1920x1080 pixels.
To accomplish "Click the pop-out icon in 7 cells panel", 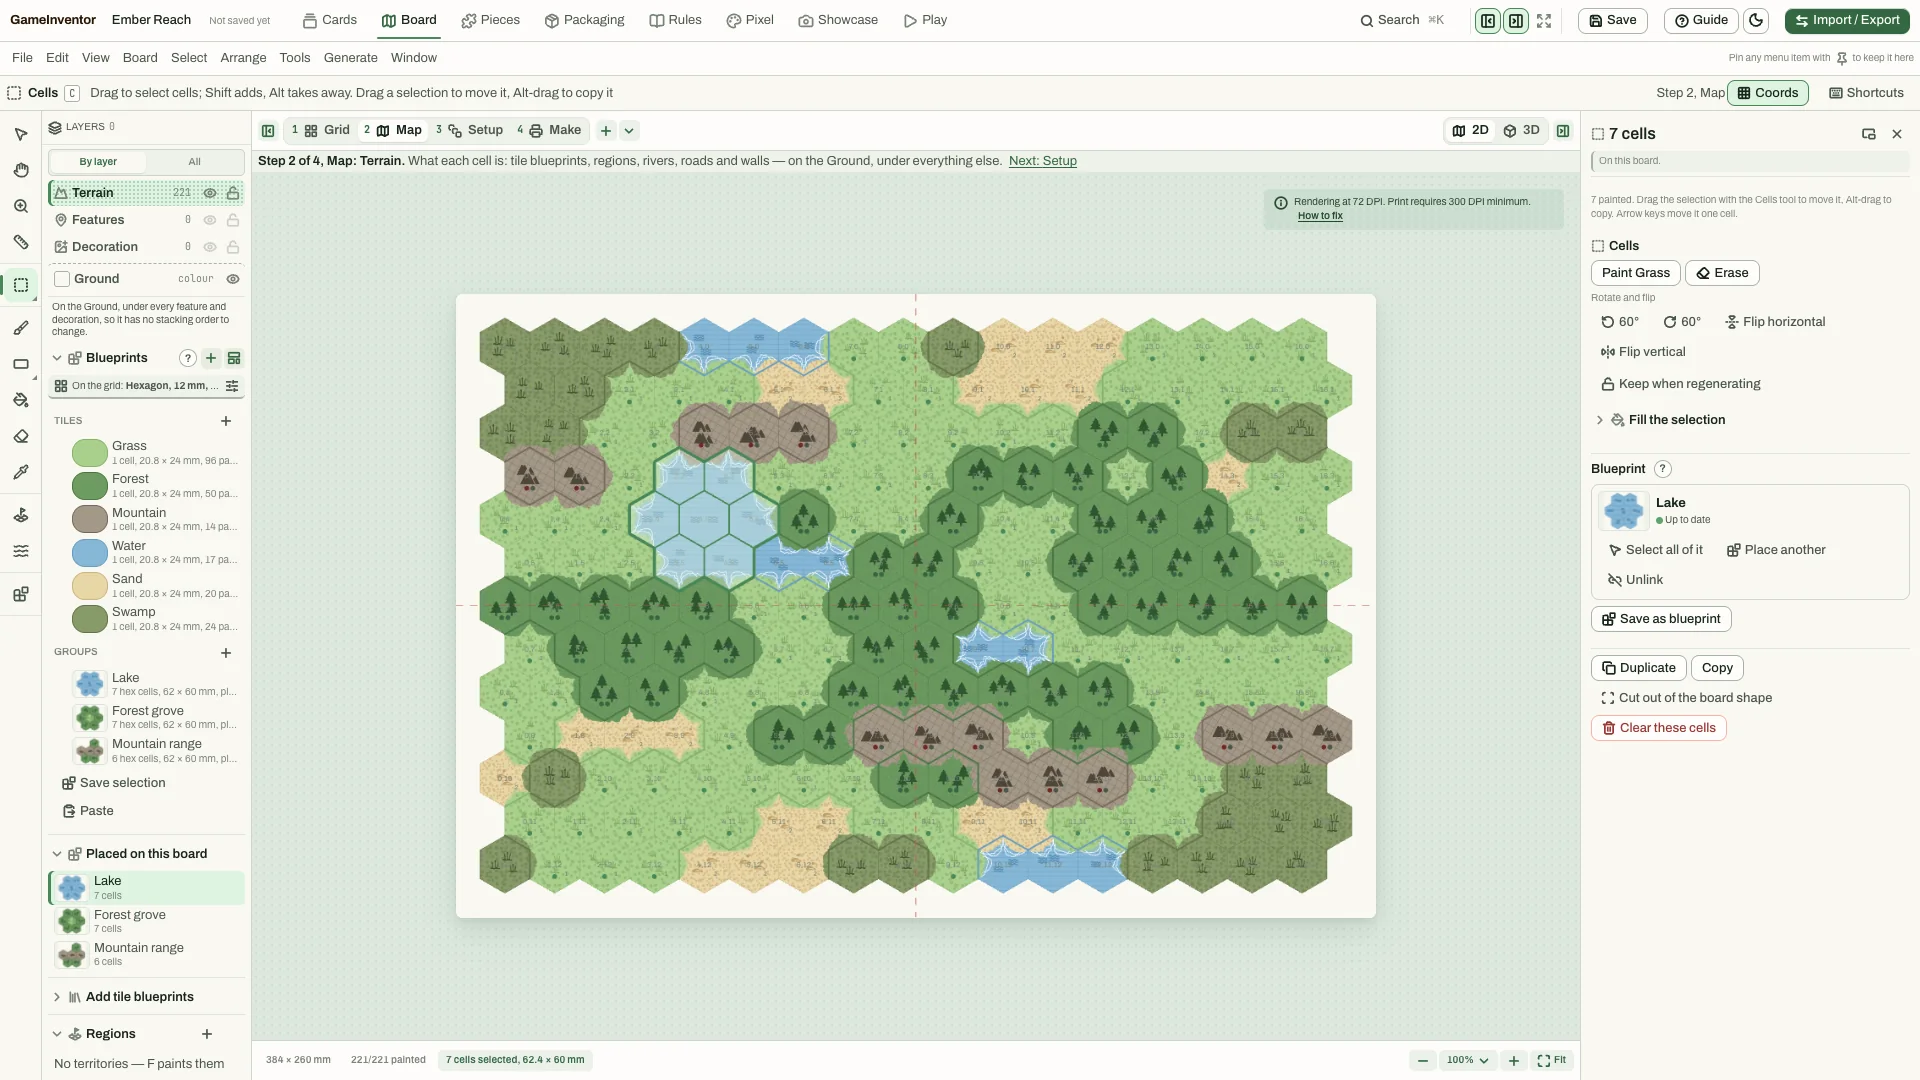I will [1868, 134].
